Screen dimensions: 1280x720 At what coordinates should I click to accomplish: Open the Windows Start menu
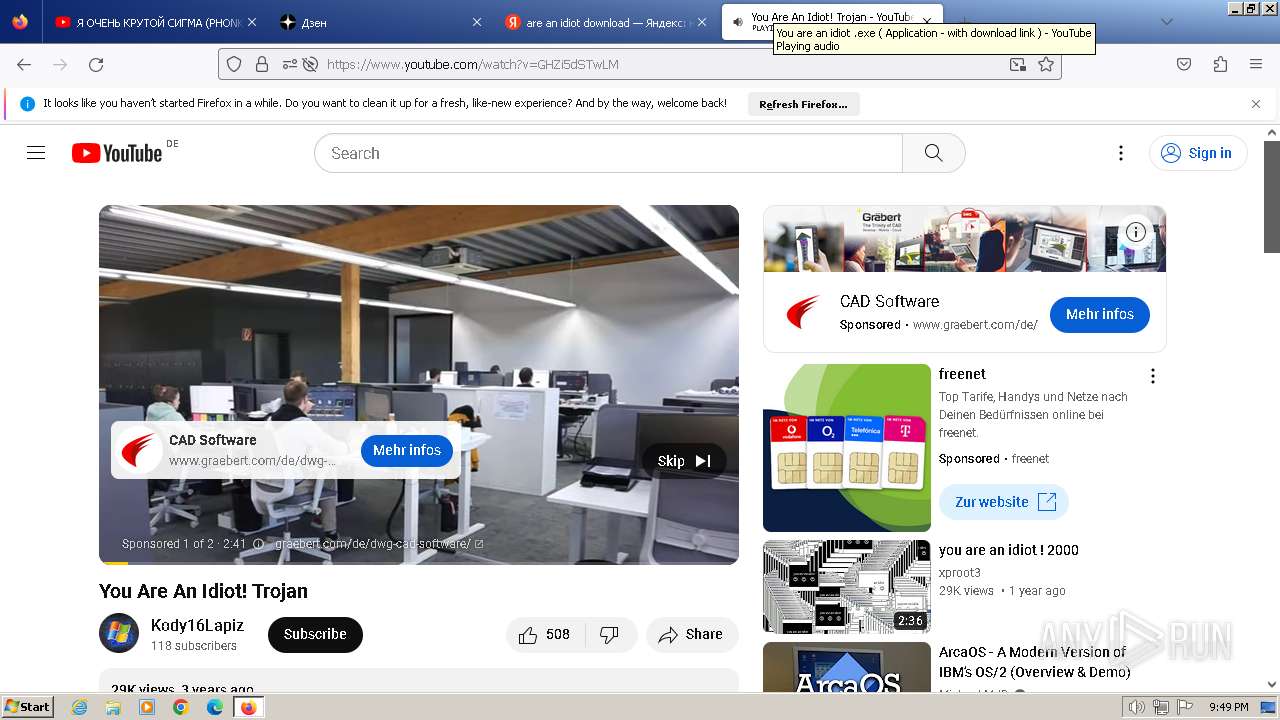click(x=28, y=707)
